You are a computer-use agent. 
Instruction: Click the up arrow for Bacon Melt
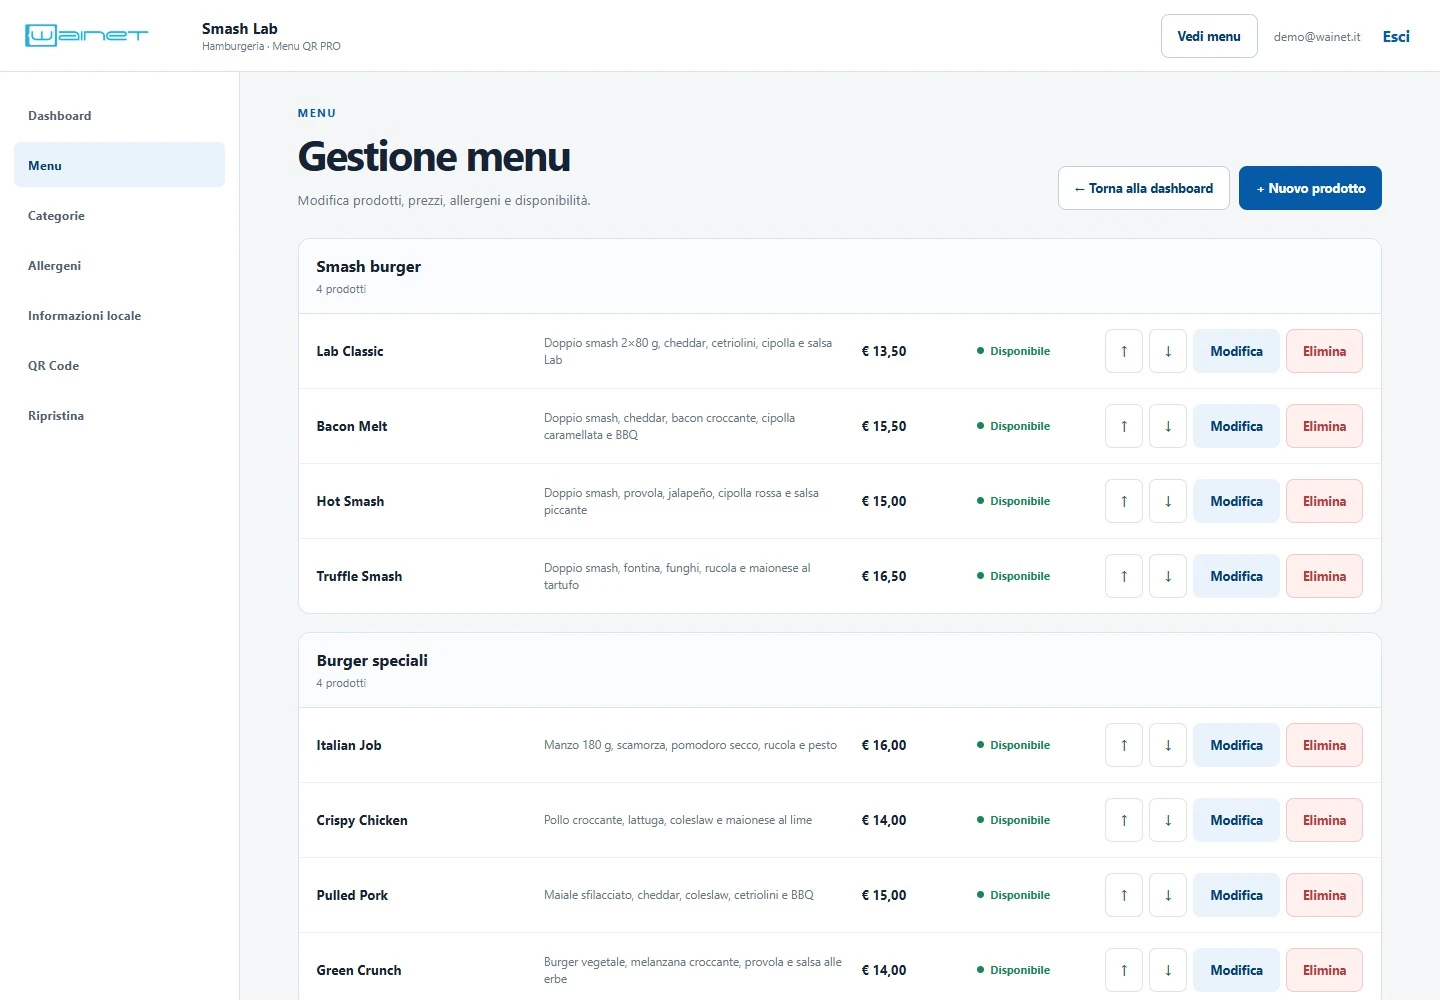(1124, 426)
